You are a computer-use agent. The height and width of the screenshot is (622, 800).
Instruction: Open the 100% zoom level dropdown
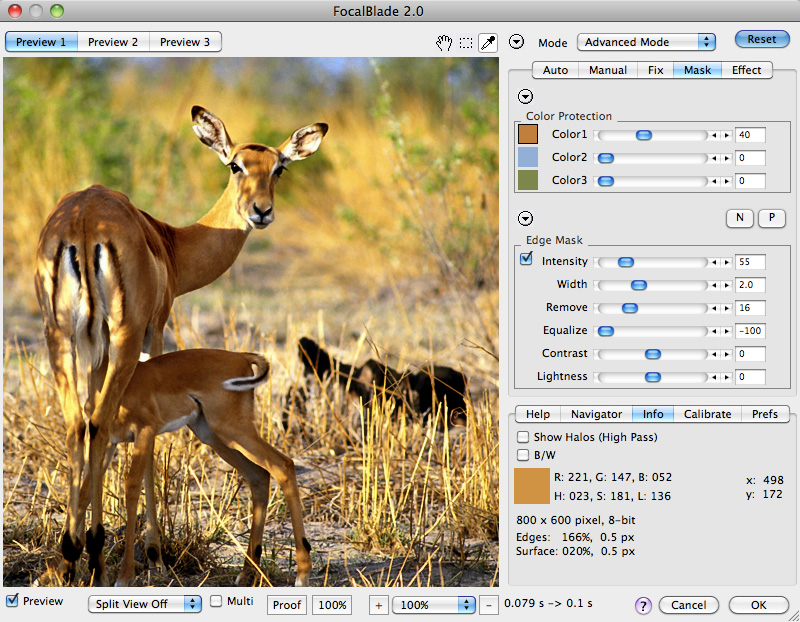pos(435,605)
